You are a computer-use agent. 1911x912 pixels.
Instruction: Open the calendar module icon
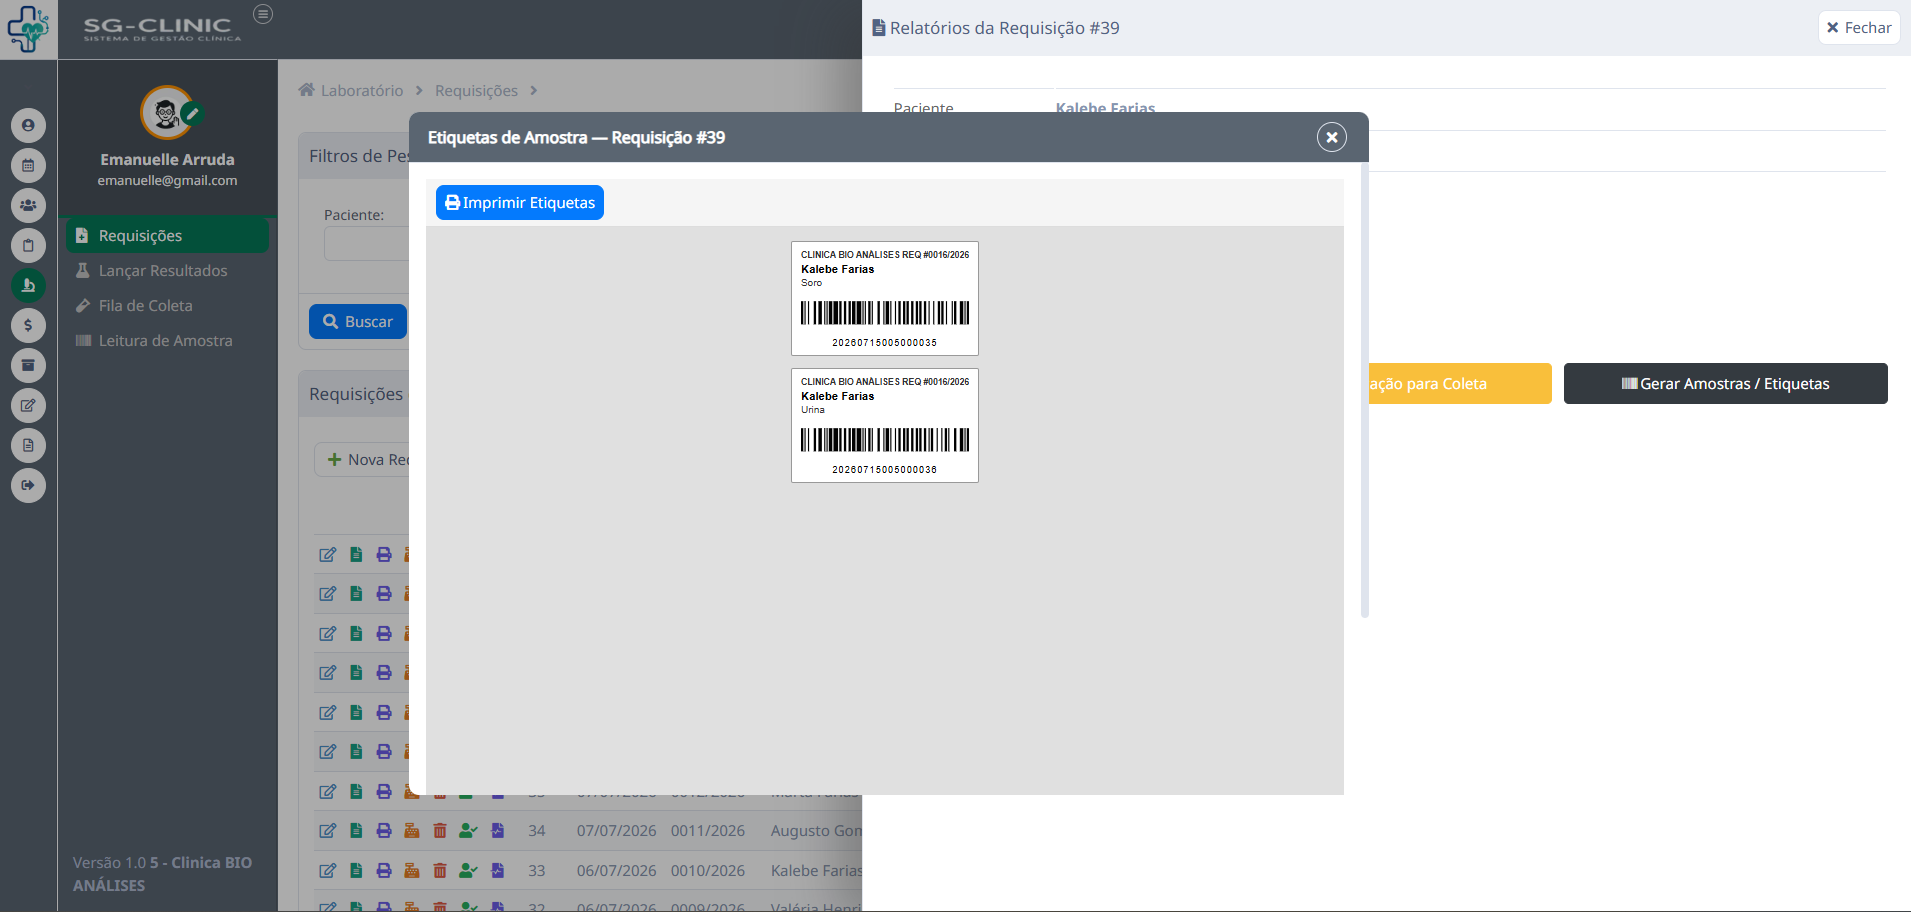(x=28, y=165)
